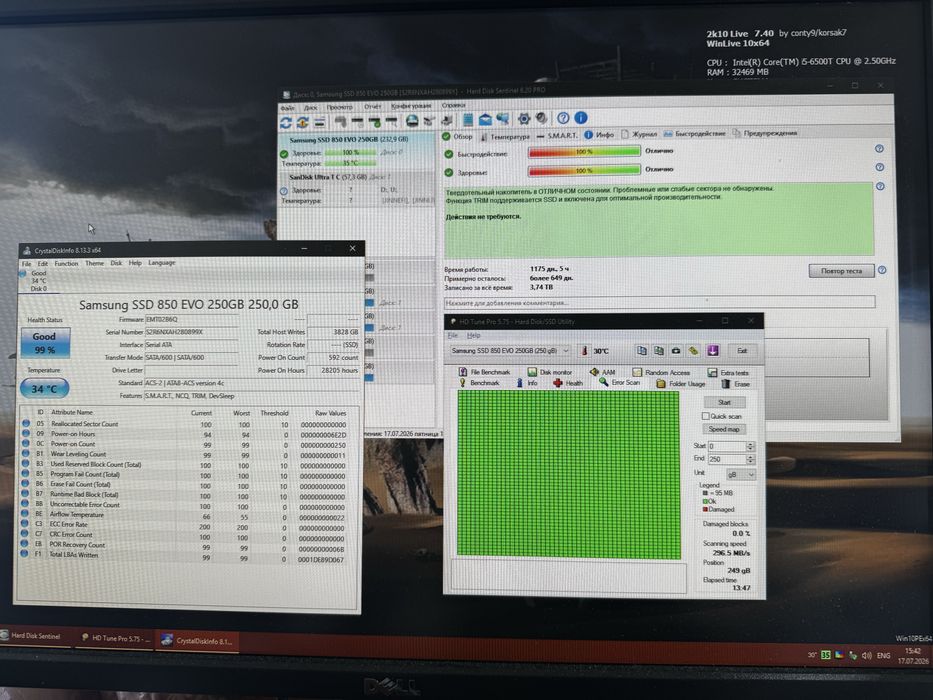Viewport: 933px width, 700px height.
Task: Click the comment input field in Hard Disk Sentinel
Action: (x=659, y=302)
